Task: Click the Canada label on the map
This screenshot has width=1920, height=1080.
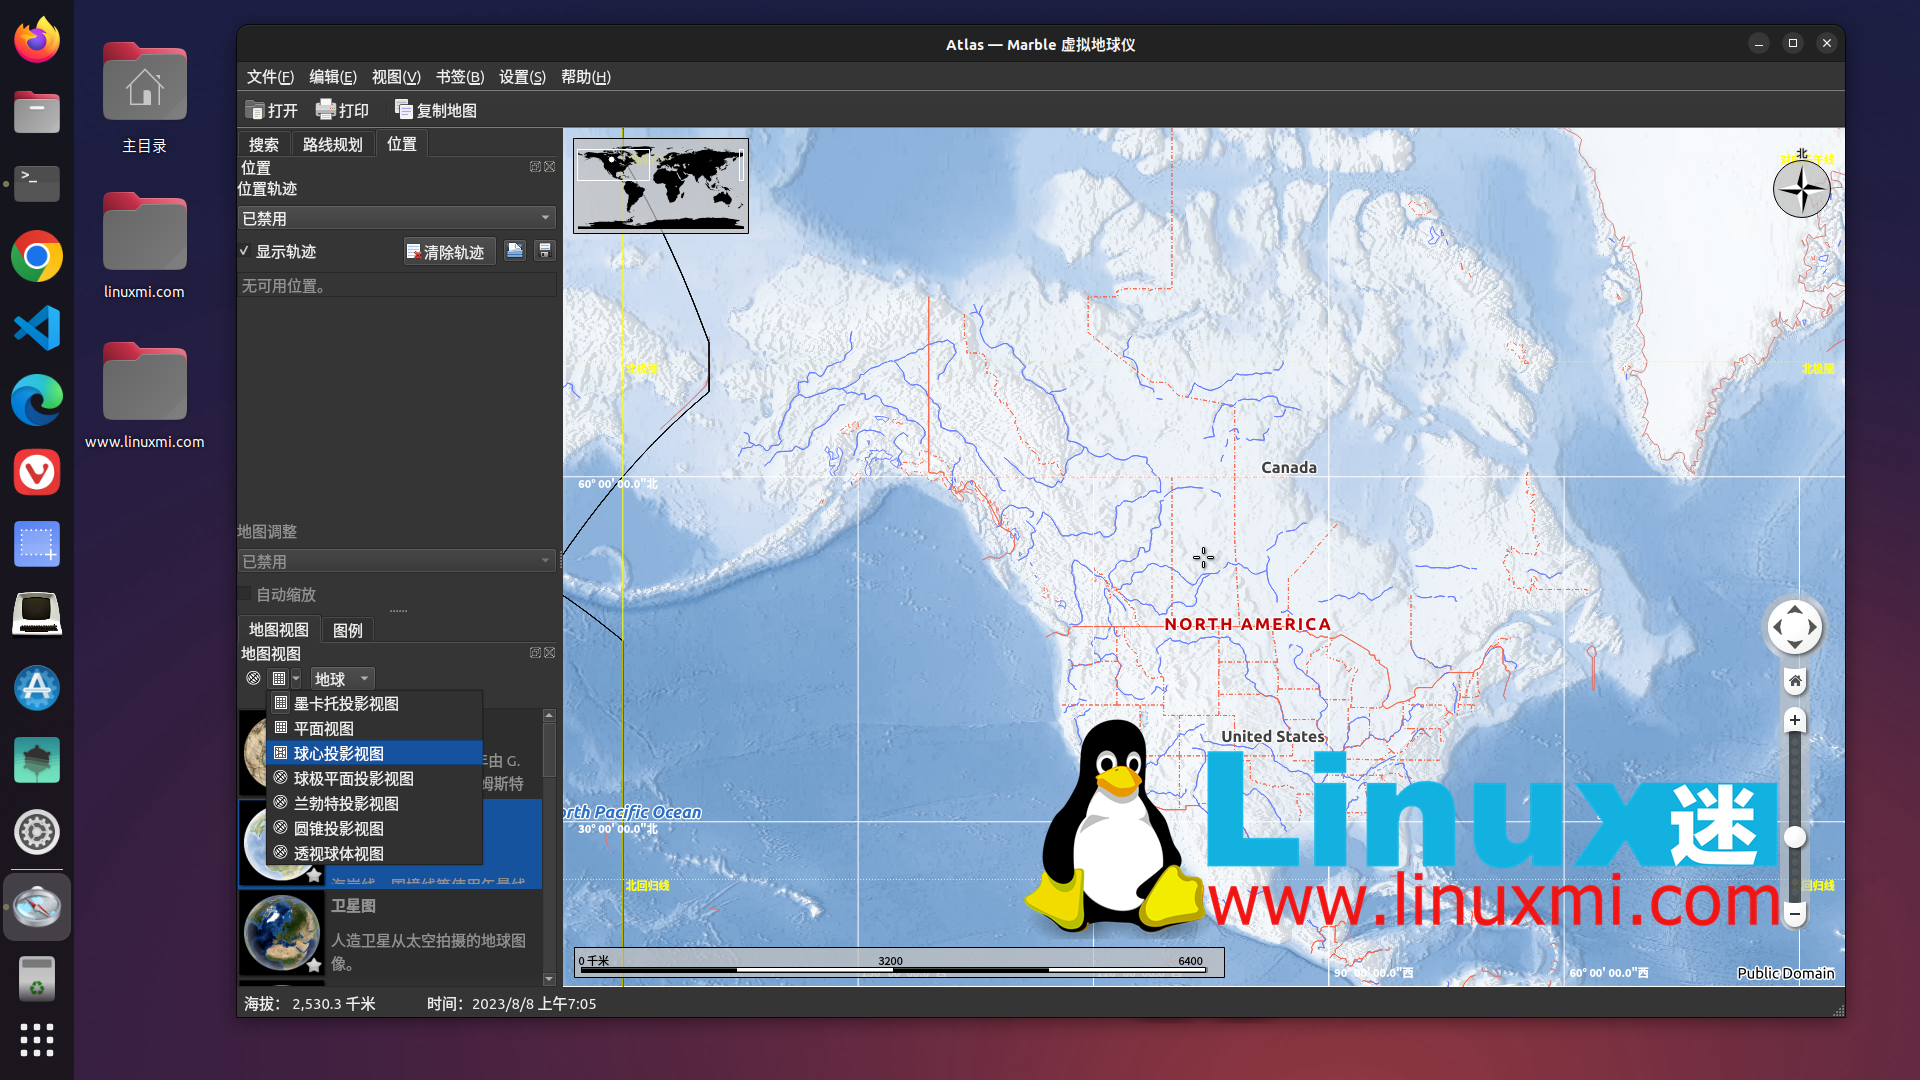Action: pos(1289,468)
